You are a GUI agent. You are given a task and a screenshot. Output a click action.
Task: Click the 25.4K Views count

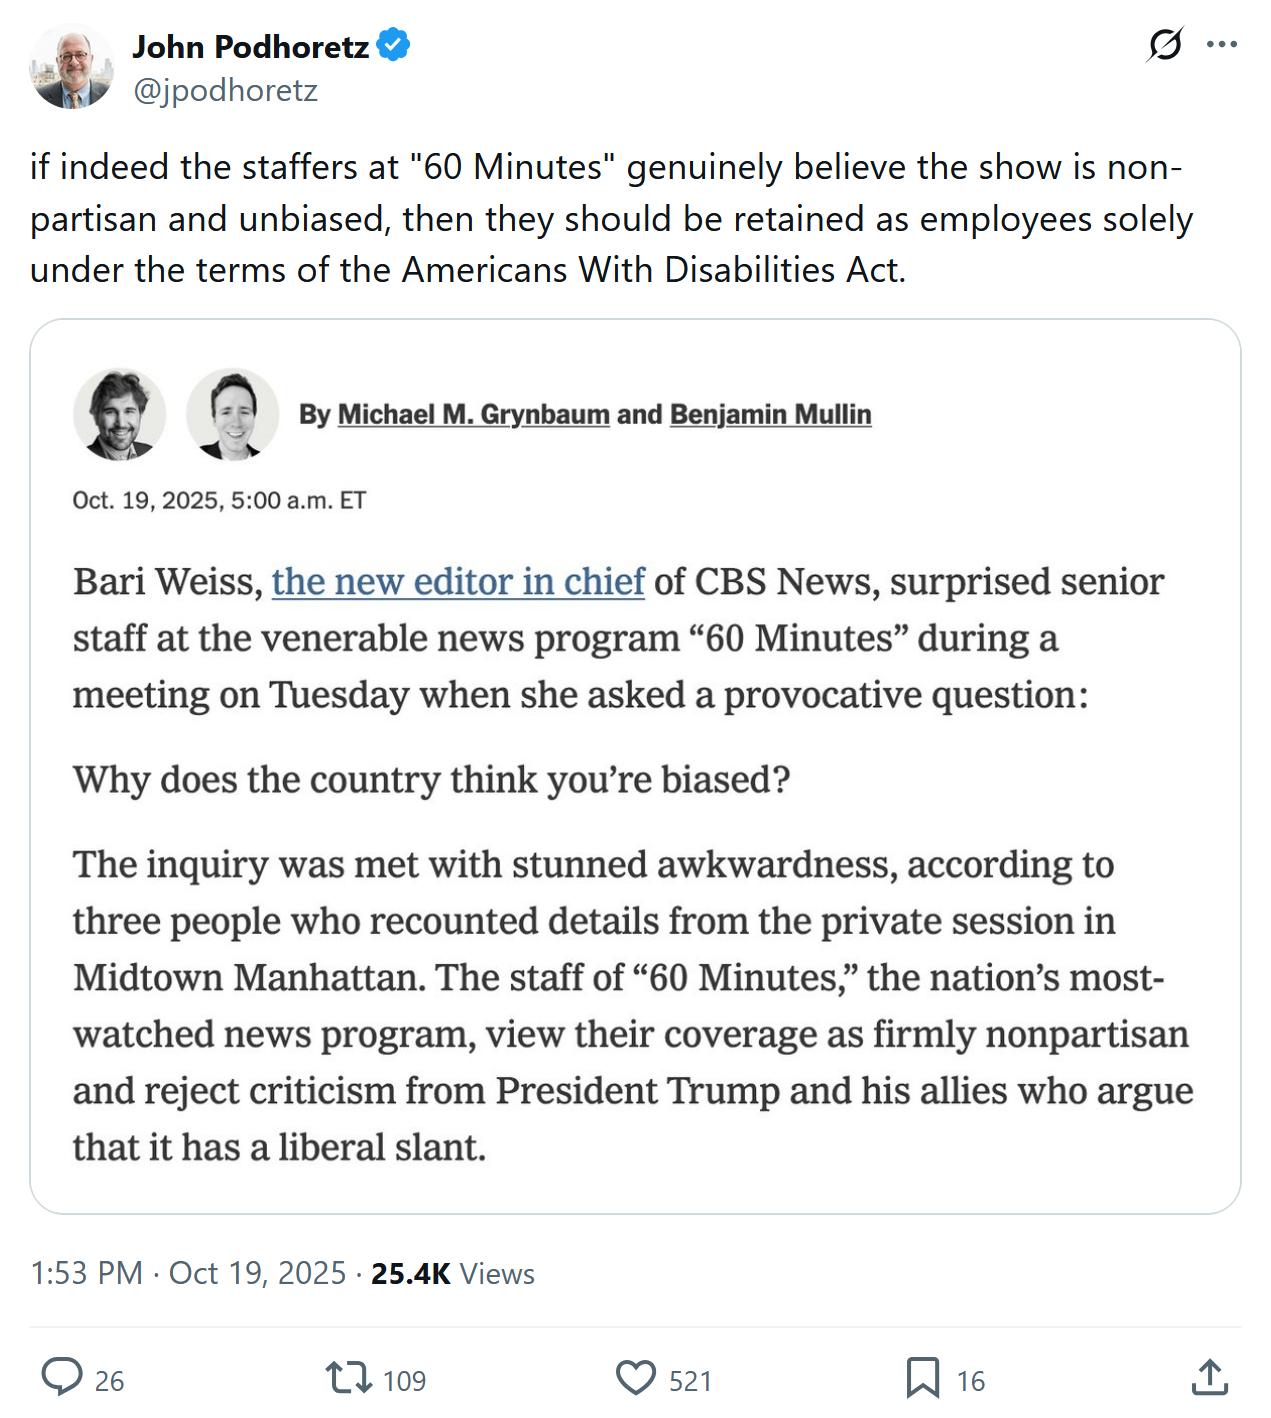coord(452,1273)
